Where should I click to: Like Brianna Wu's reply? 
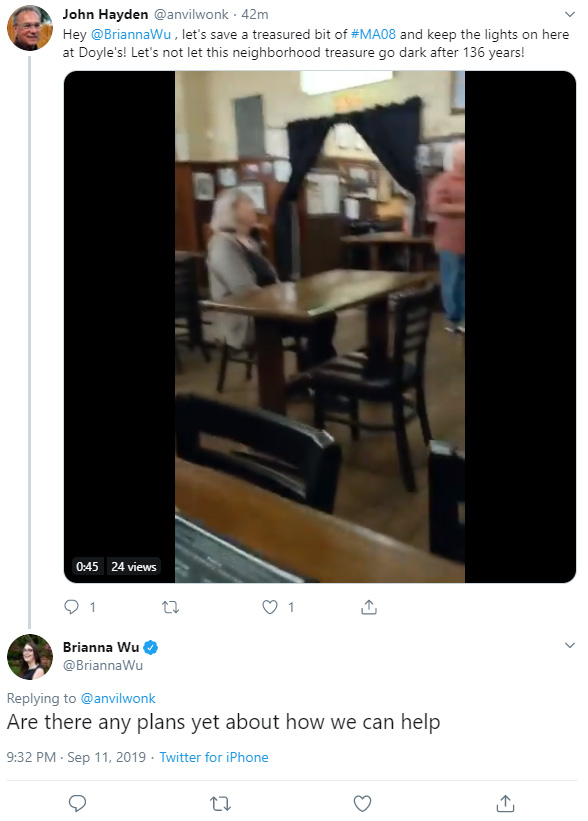(362, 803)
